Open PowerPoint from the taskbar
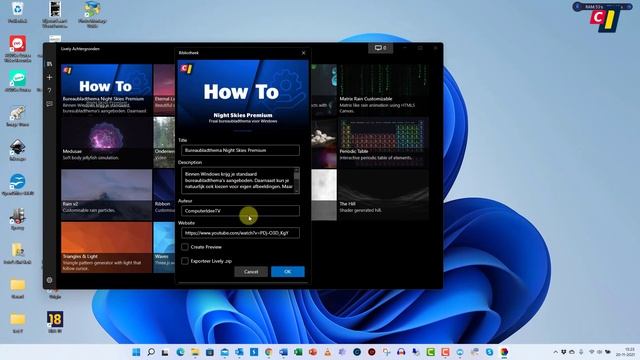The width and height of the screenshot is (640, 360). [x=313, y=352]
